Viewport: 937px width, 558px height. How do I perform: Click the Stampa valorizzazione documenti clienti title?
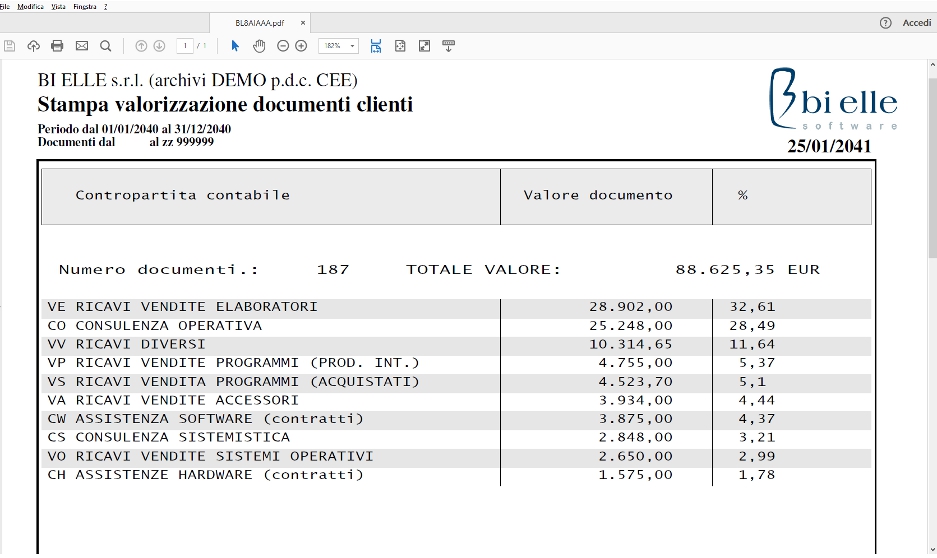[x=225, y=105]
